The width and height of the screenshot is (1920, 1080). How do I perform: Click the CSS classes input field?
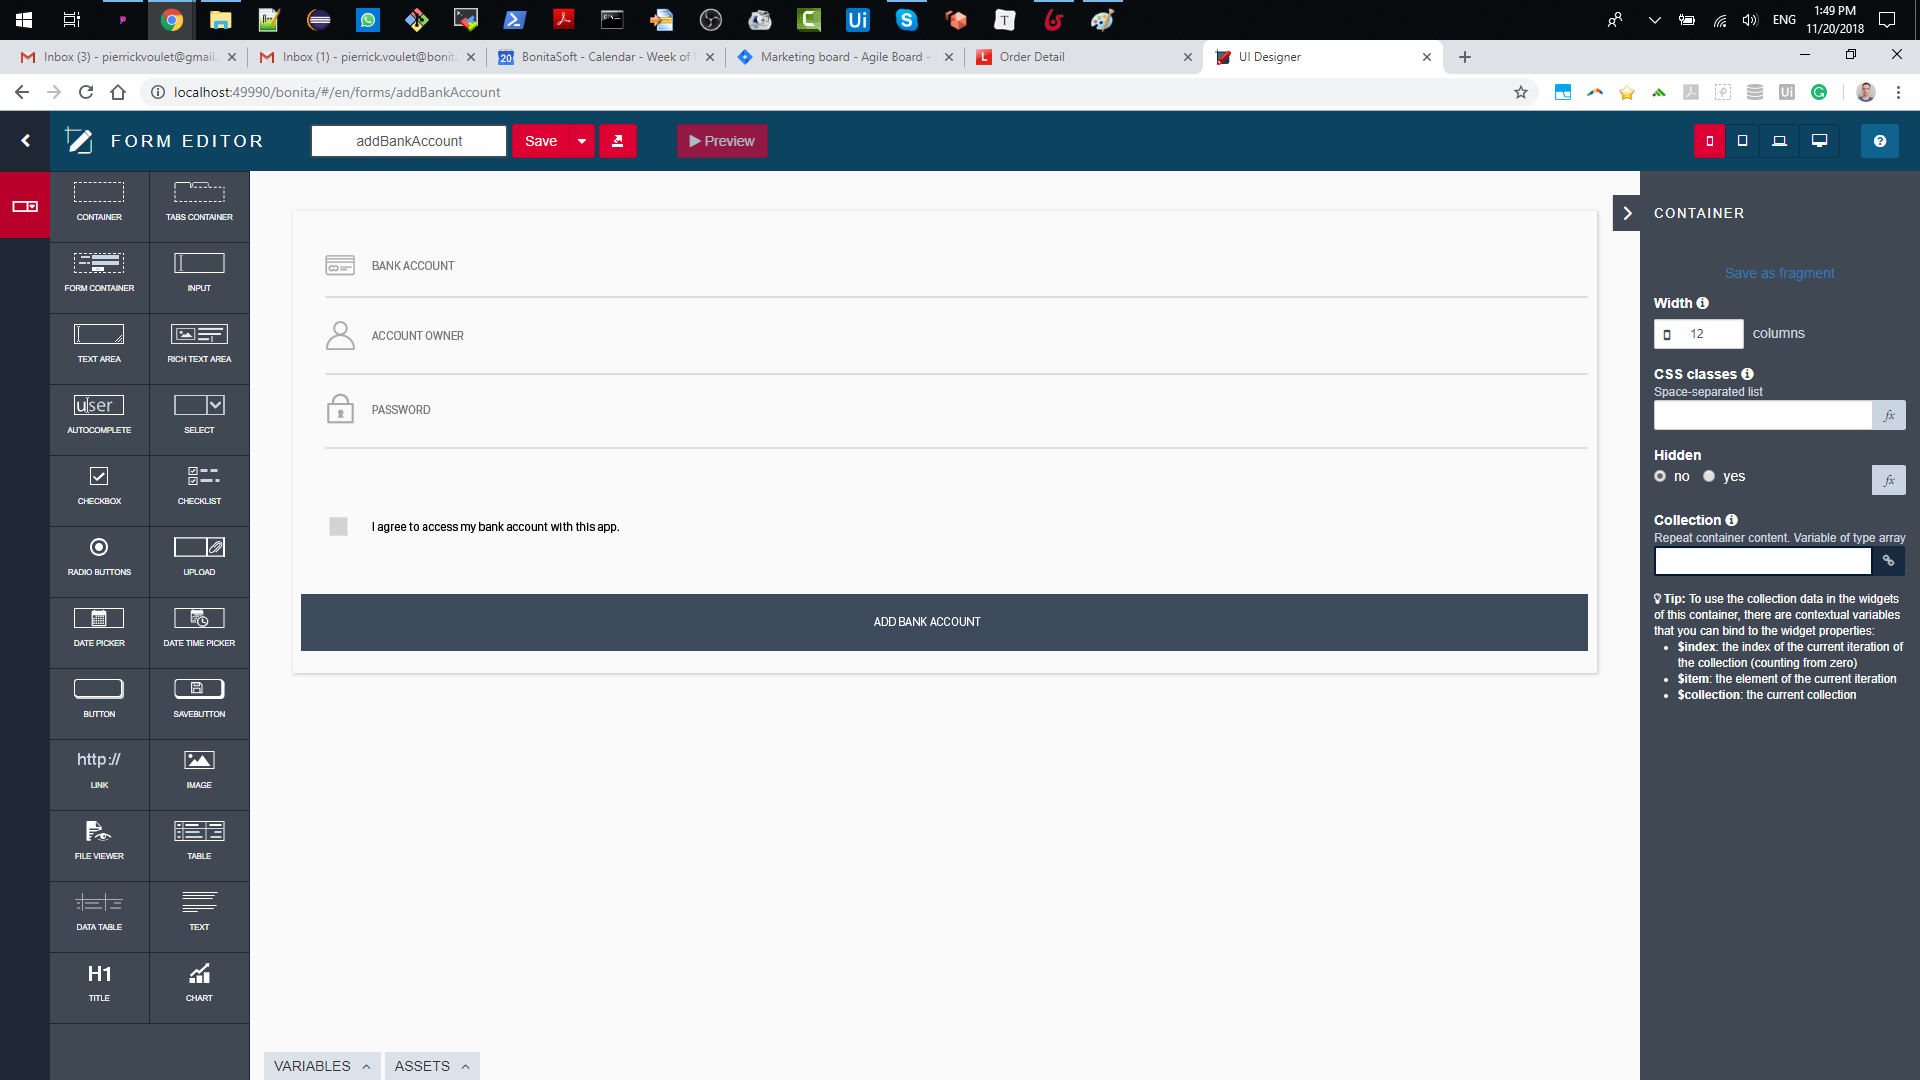[x=1763, y=414]
